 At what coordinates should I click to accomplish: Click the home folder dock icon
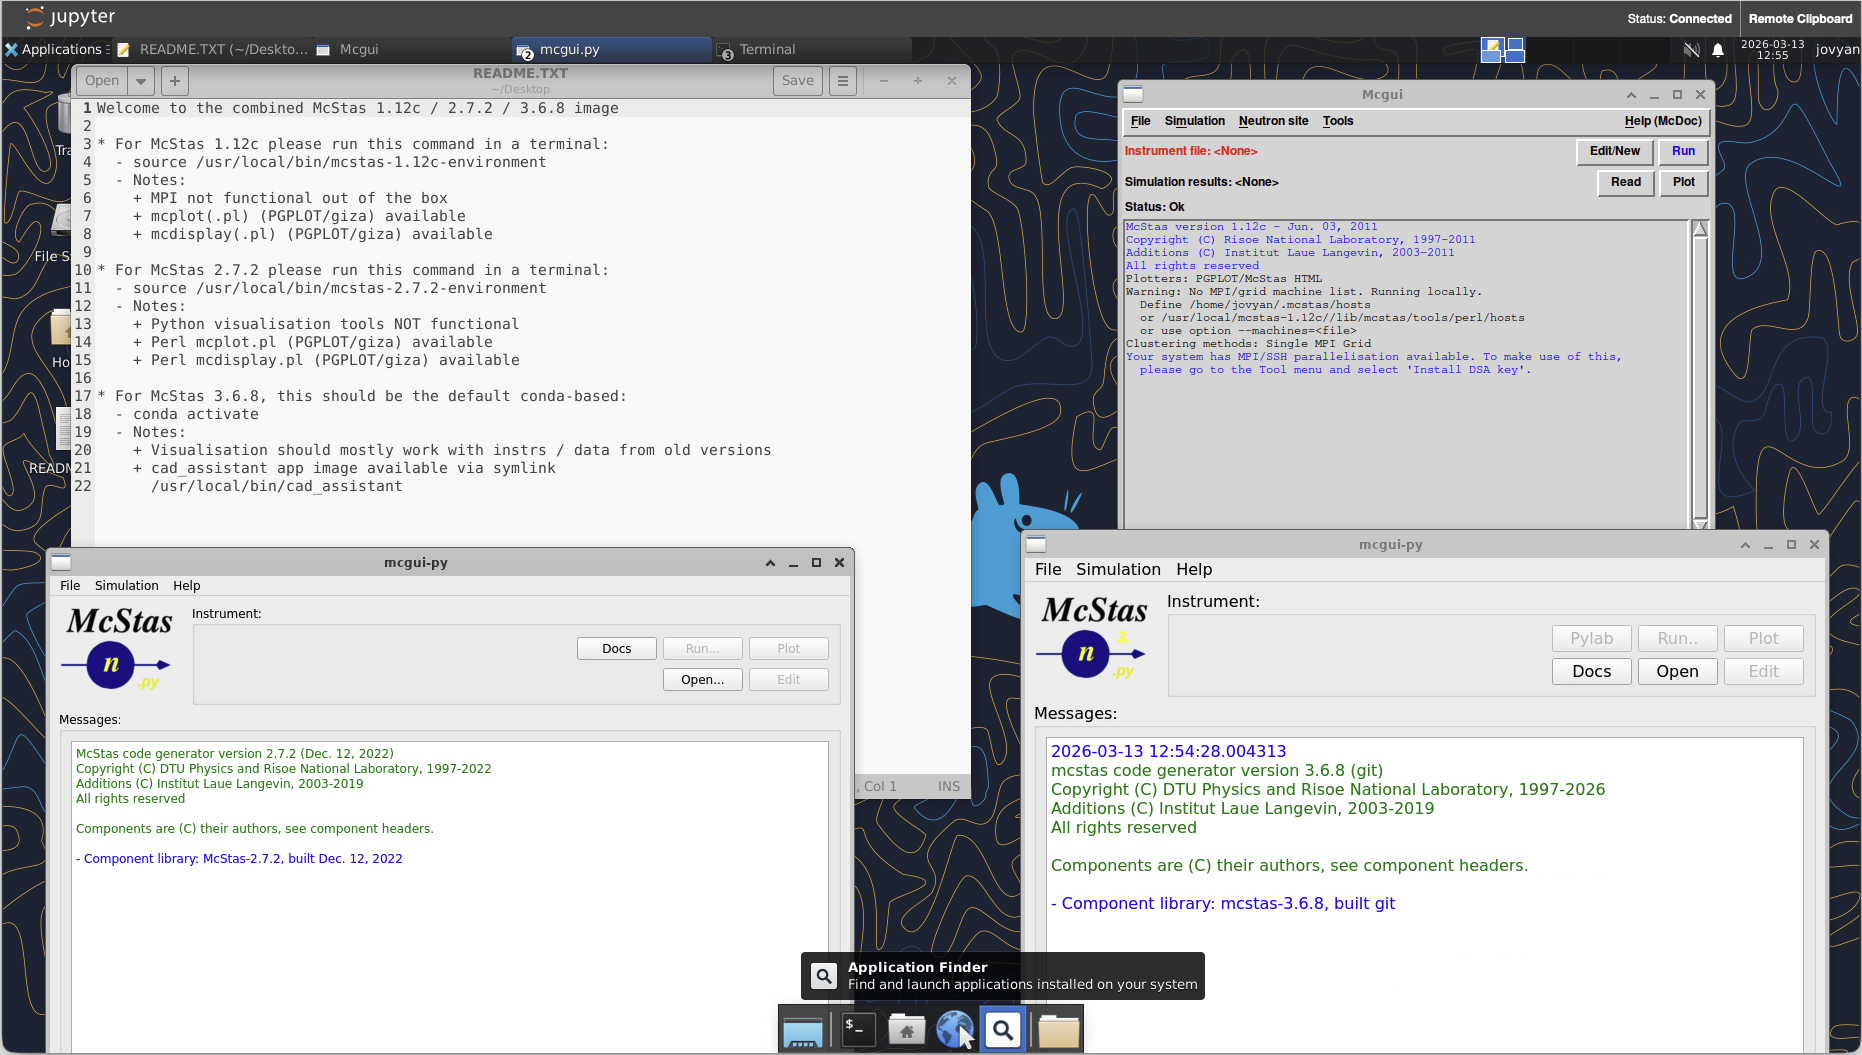pyautogui.click(x=906, y=1029)
